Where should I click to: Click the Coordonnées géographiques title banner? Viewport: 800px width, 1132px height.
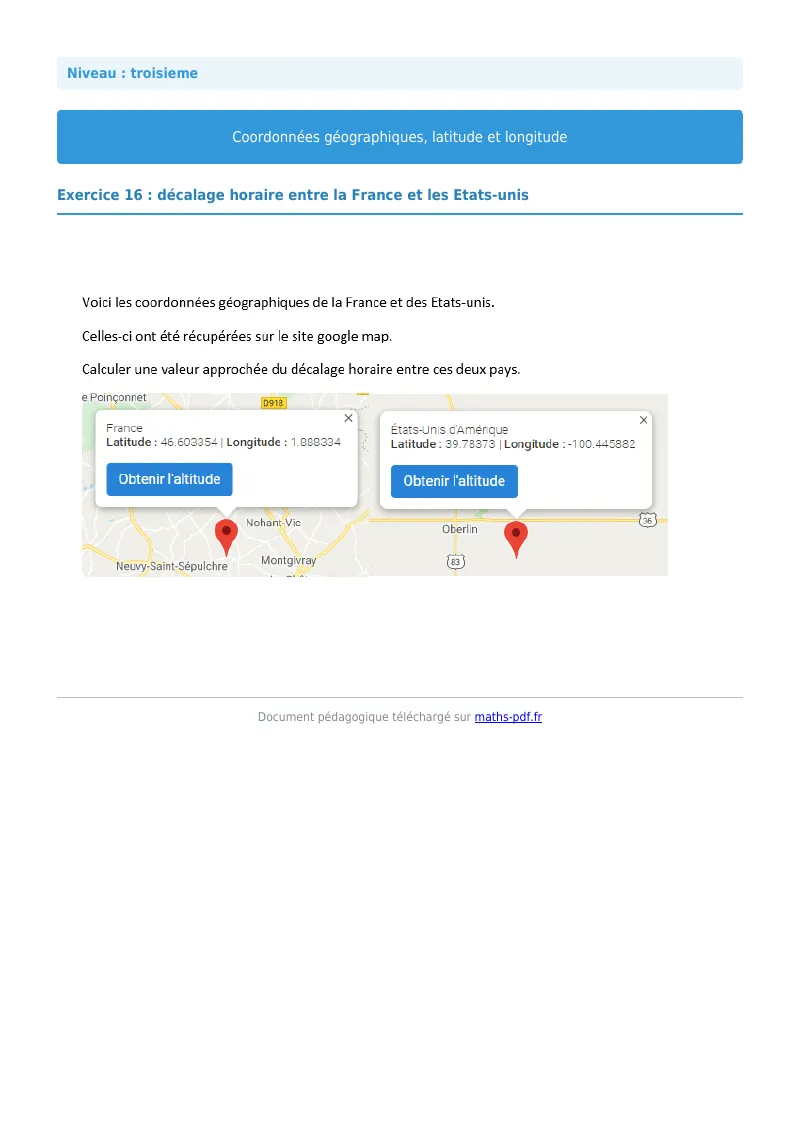400,137
